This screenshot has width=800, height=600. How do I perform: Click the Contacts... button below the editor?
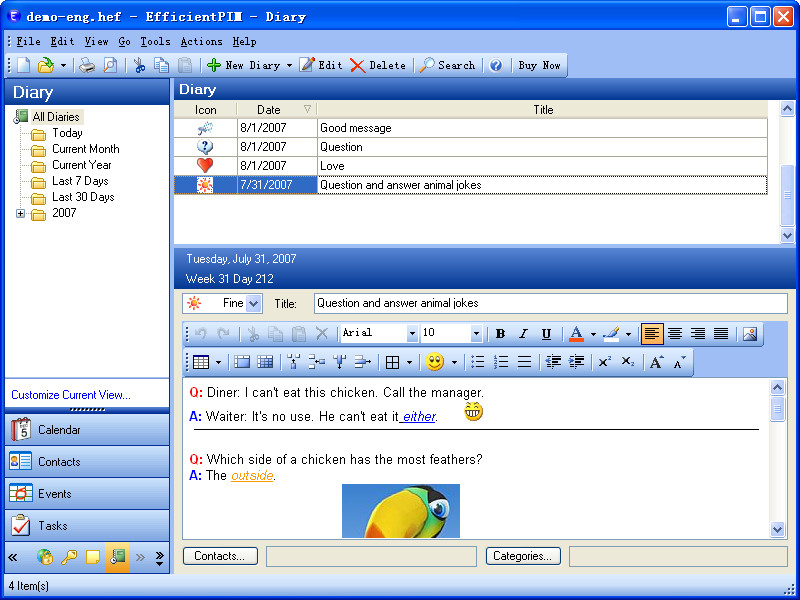[220, 556]
